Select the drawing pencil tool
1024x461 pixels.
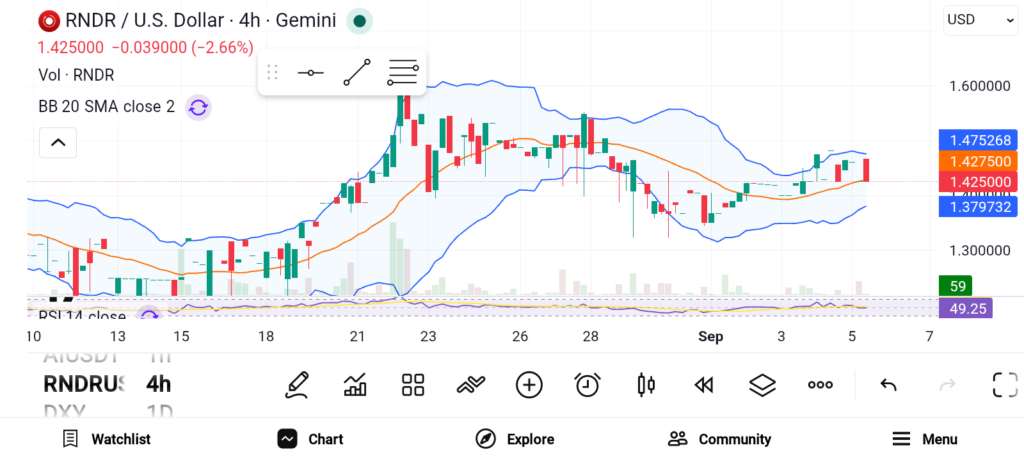tap(296, 385)
